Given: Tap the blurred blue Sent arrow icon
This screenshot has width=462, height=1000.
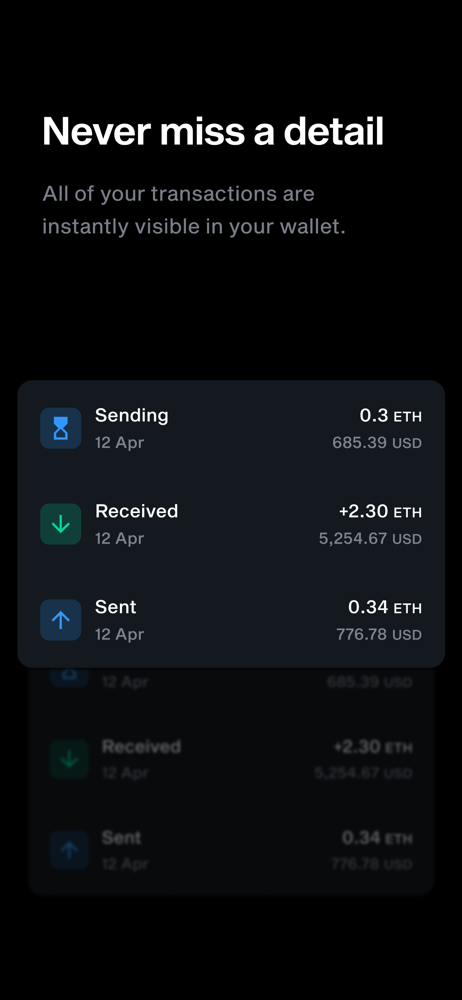Looking at the screenshot, I should click(69, 849).
